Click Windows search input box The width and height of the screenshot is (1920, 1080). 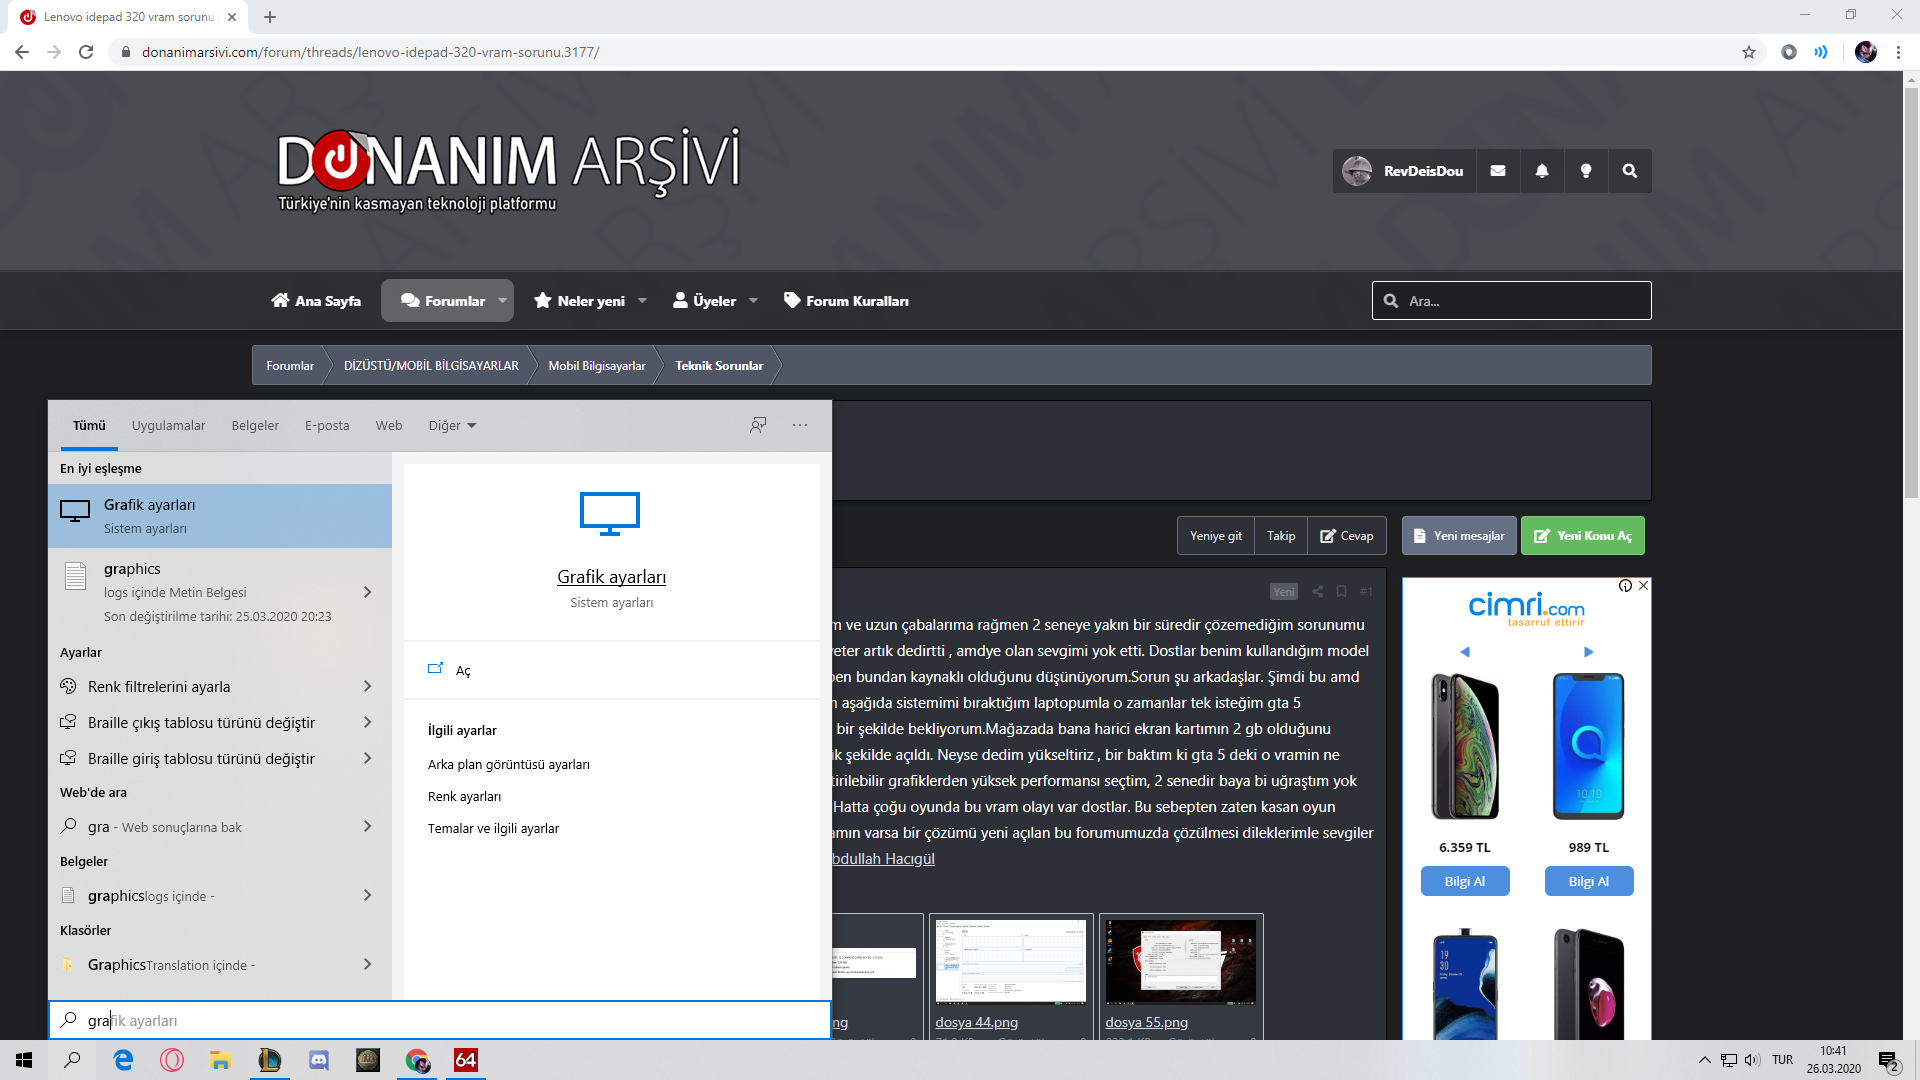(440, 1020)
